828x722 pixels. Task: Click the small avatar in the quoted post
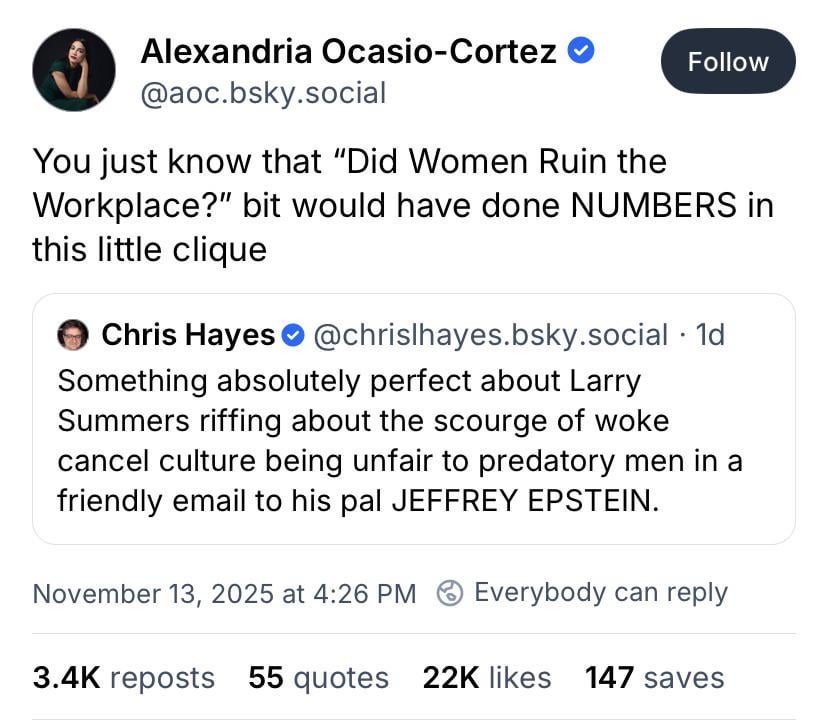pyautogui.click(x=73, y=335)
